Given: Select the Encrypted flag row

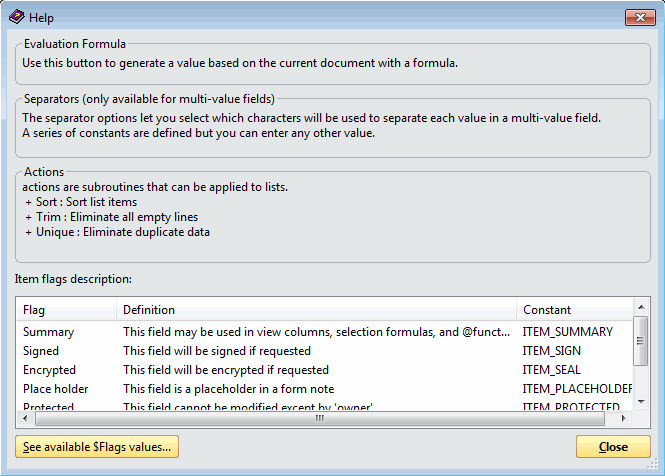Looking at the screenshot, I should tap(48, 370).
